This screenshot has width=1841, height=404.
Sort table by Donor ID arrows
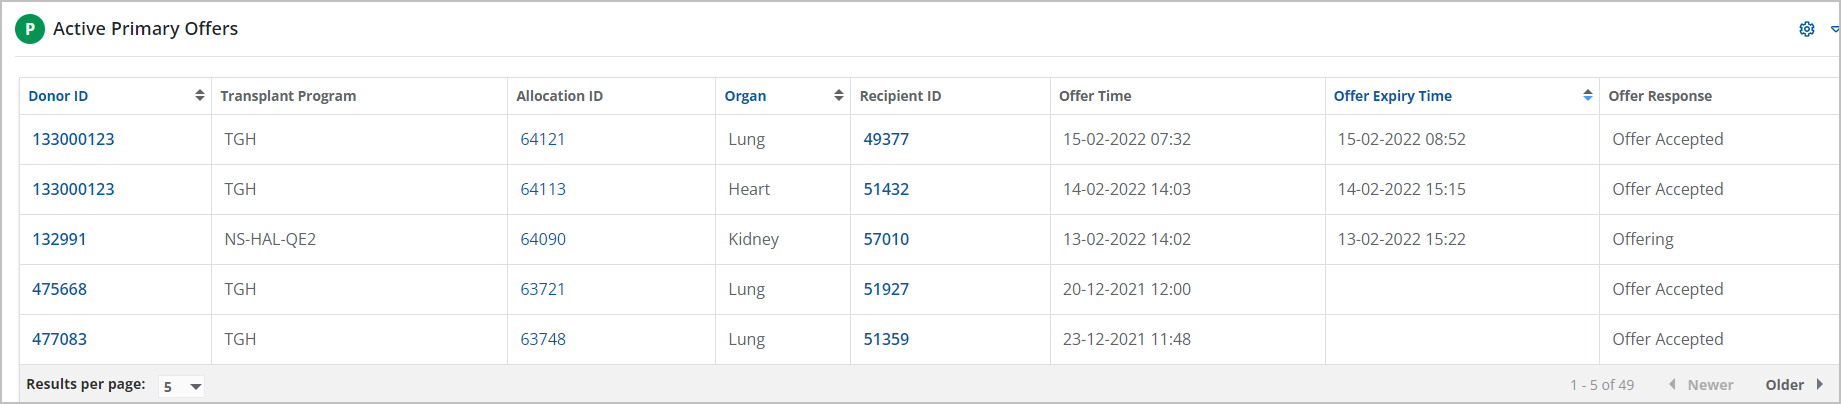pos(200,96)
